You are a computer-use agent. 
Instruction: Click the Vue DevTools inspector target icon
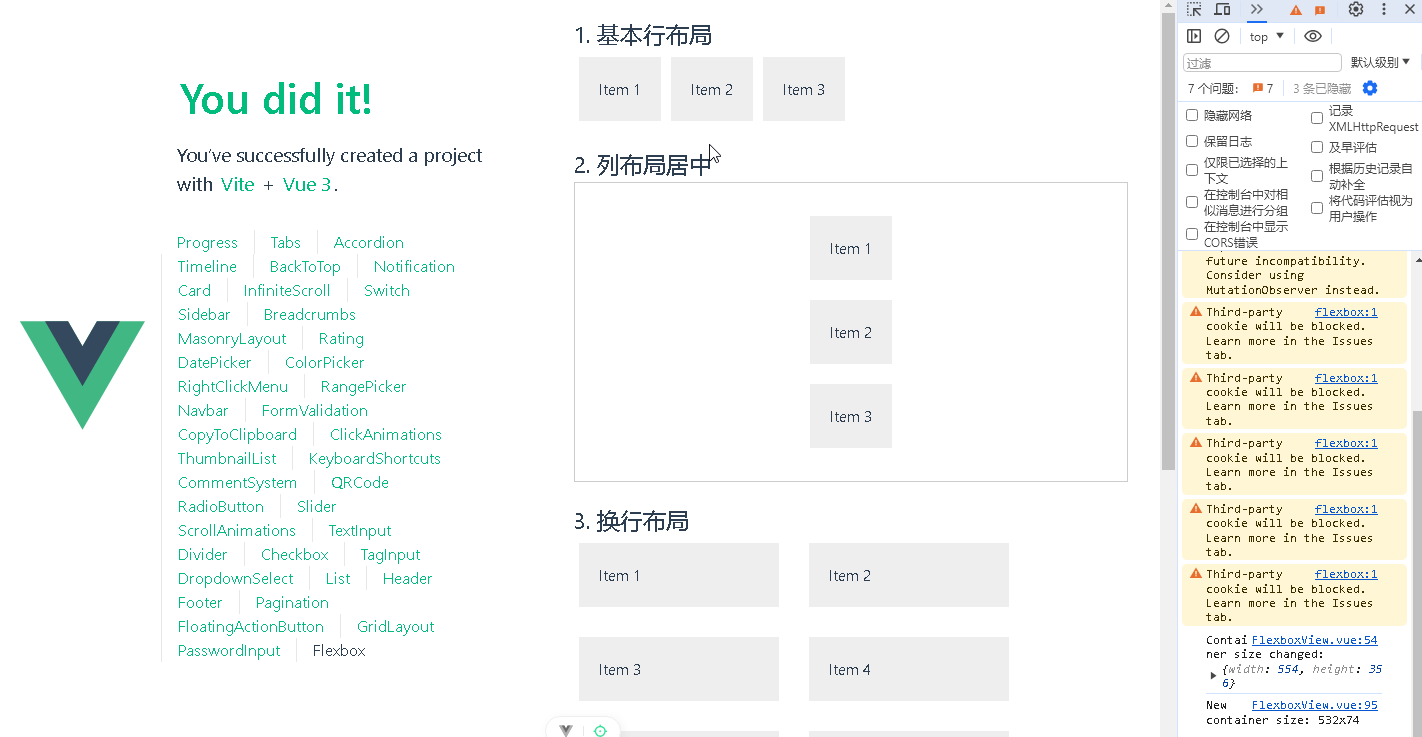pyautogui.click(x=600, y=730)
